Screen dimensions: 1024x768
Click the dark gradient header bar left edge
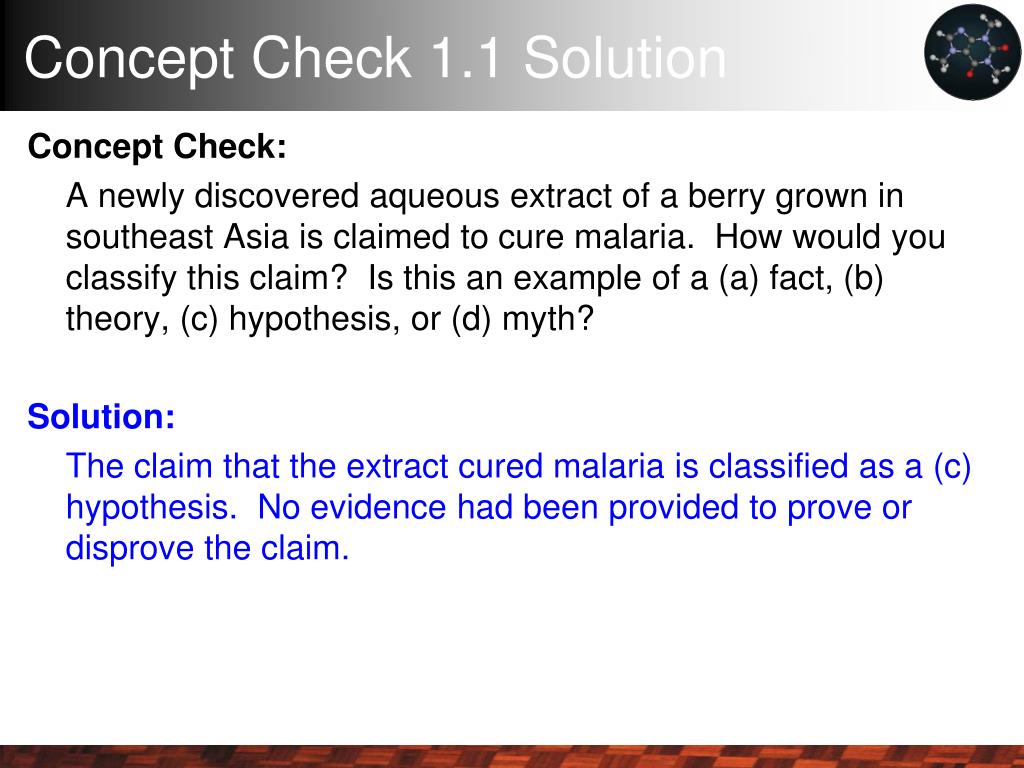click(10, 56)
